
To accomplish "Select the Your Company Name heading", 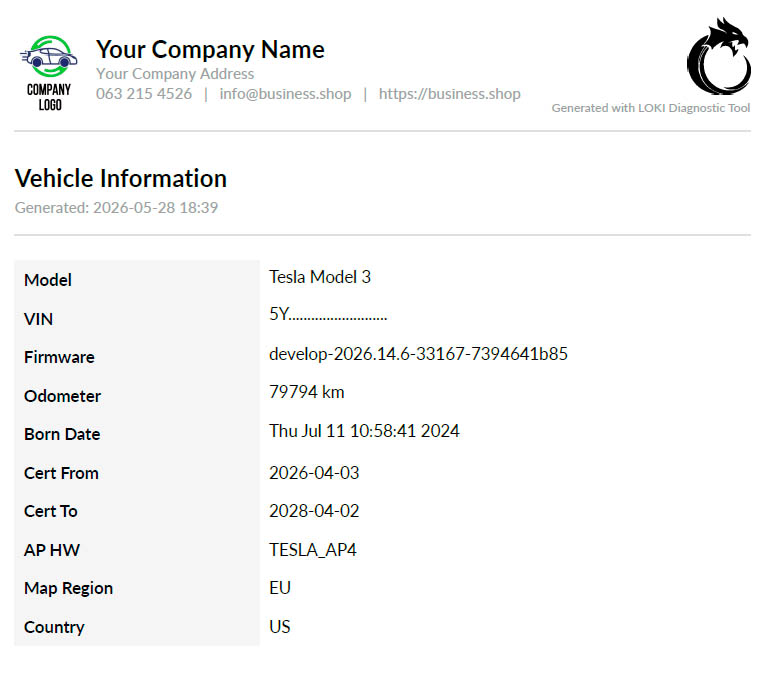I will click(210, 50).
